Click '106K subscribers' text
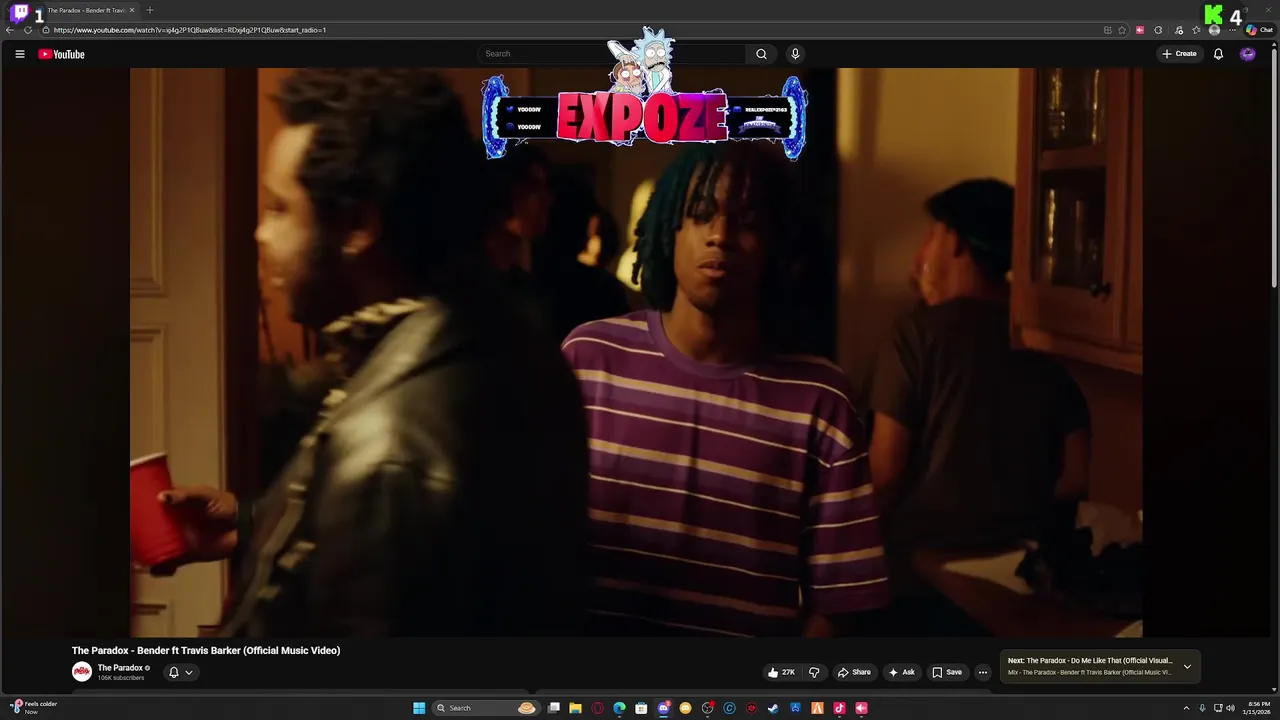1280x720 pixels. 121,678
